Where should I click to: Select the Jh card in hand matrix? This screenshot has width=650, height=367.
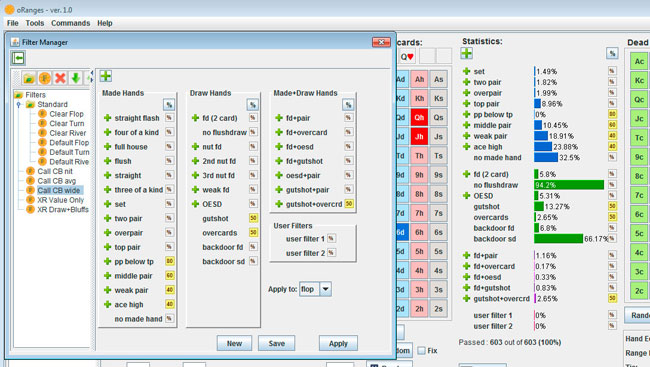tap(420, 136)
